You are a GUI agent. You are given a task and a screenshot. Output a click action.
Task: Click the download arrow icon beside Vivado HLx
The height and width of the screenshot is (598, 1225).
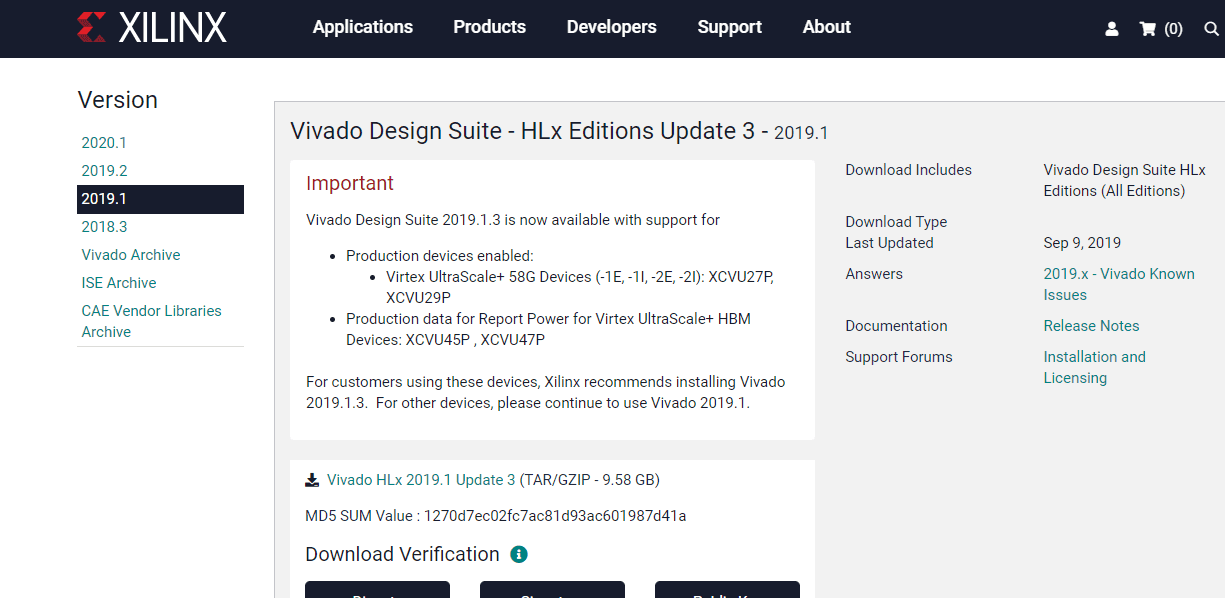[x=312, y=480]
